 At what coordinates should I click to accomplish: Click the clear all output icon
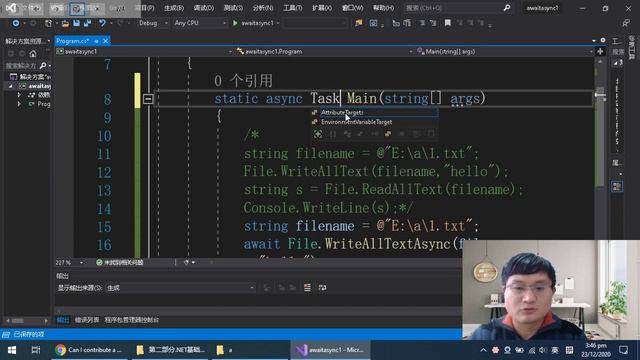click(307, 288)
